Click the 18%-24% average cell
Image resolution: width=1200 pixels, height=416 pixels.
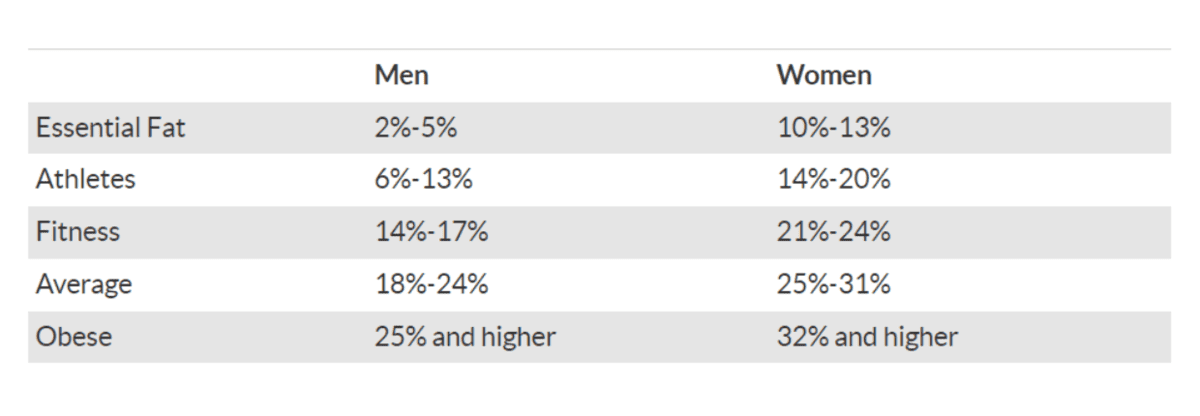point(431,285)
